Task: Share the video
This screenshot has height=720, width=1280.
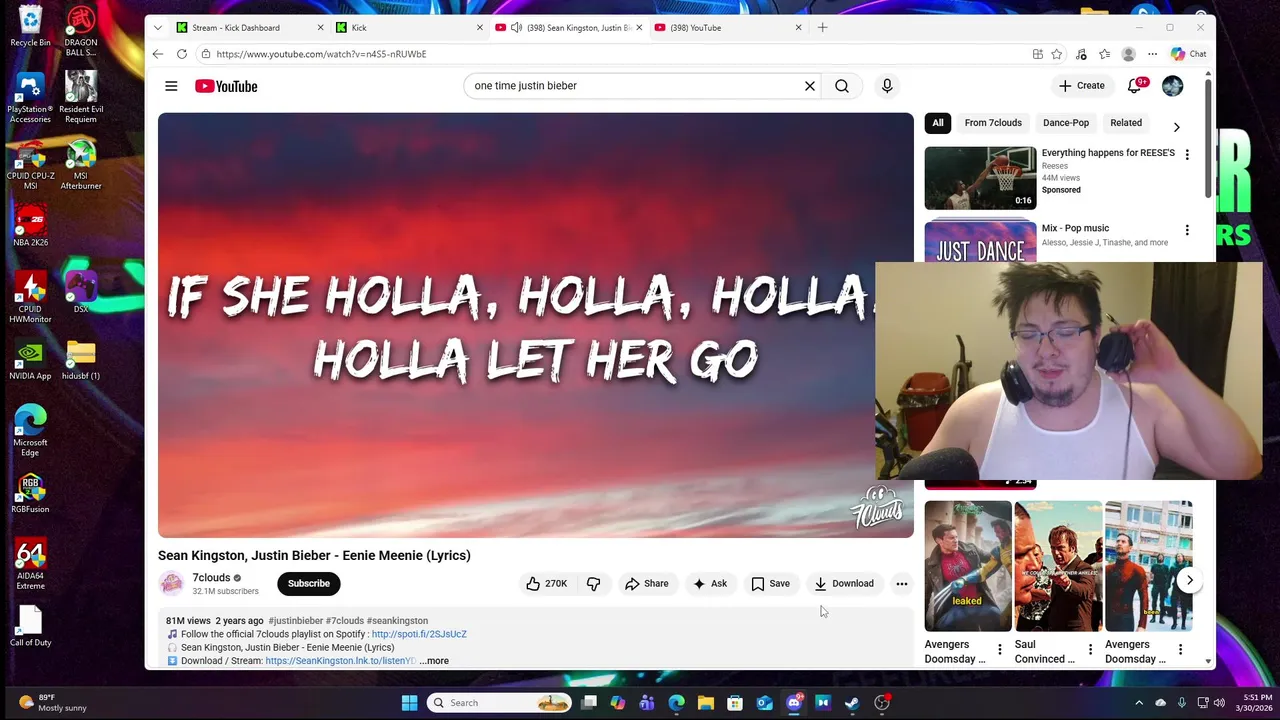Action: 646,584
